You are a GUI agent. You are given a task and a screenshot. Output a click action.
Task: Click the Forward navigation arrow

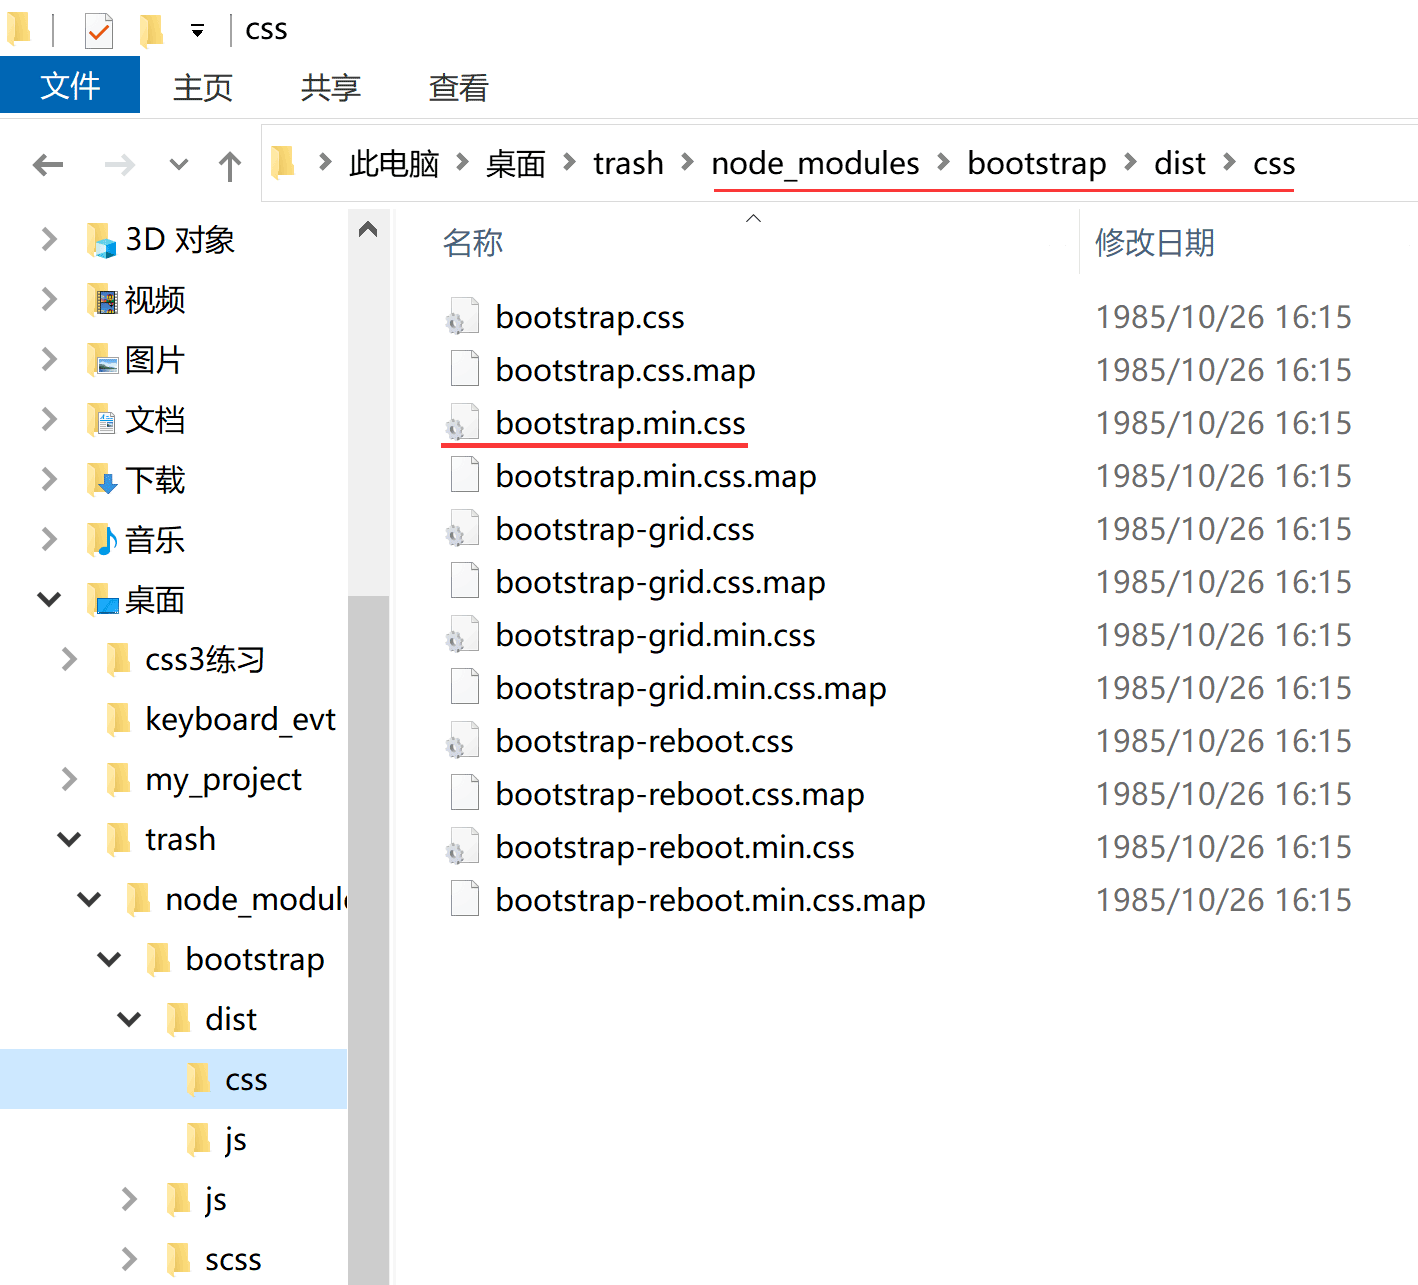point(120,164)
